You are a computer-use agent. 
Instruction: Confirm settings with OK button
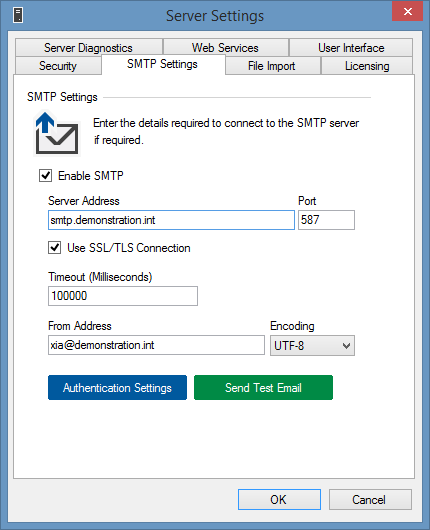[279, 499]
